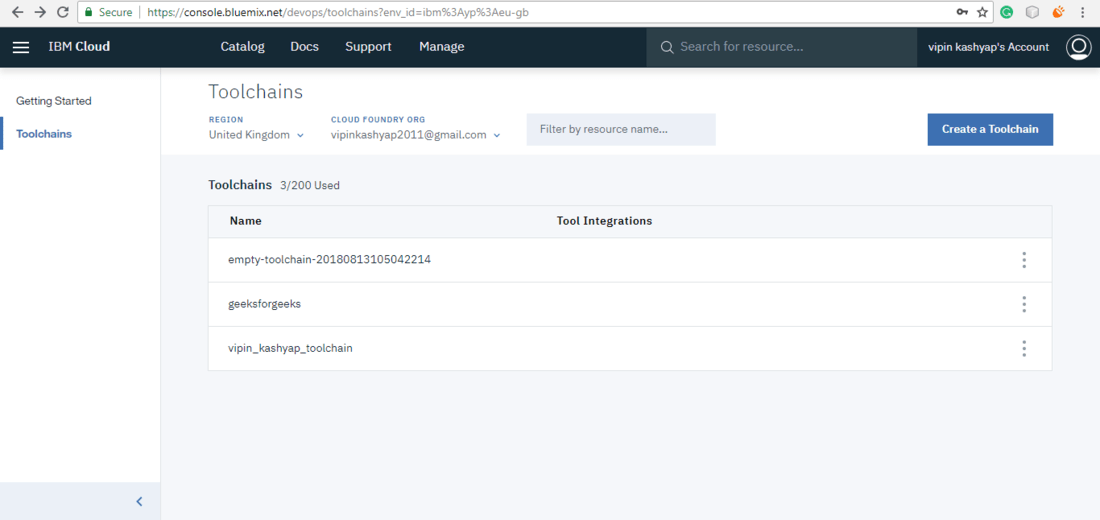Collapse the left sidebar with chevron

139,501
